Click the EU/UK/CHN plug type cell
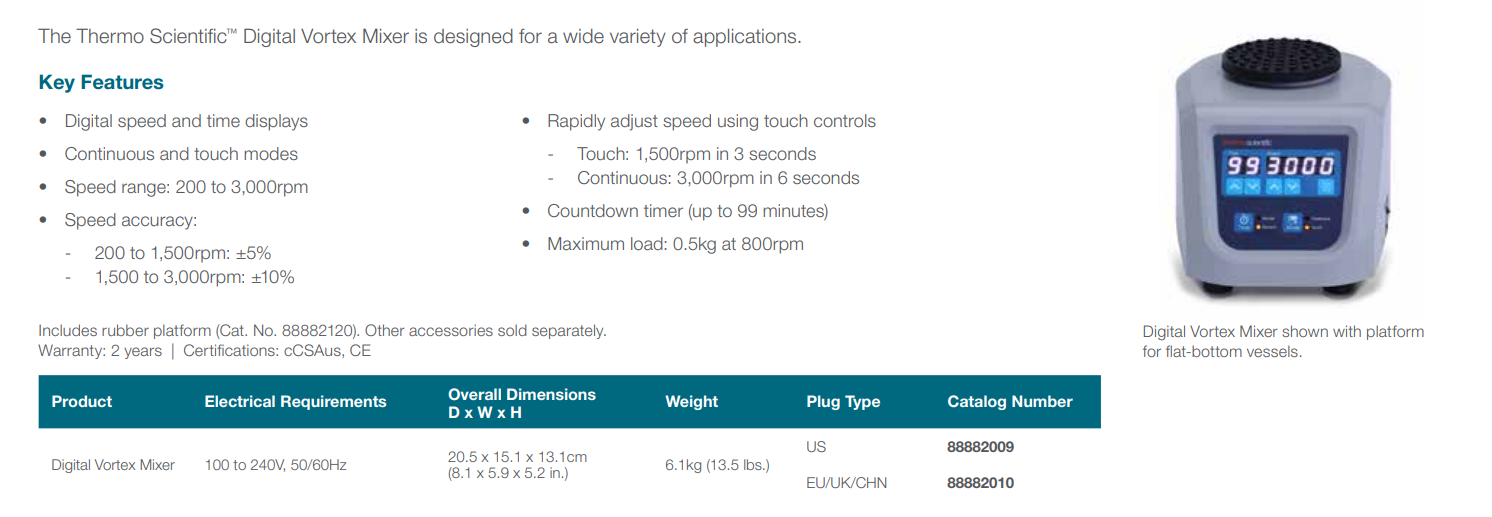The width and height of the screenshot is (1492, 517). tap(846, 483)
